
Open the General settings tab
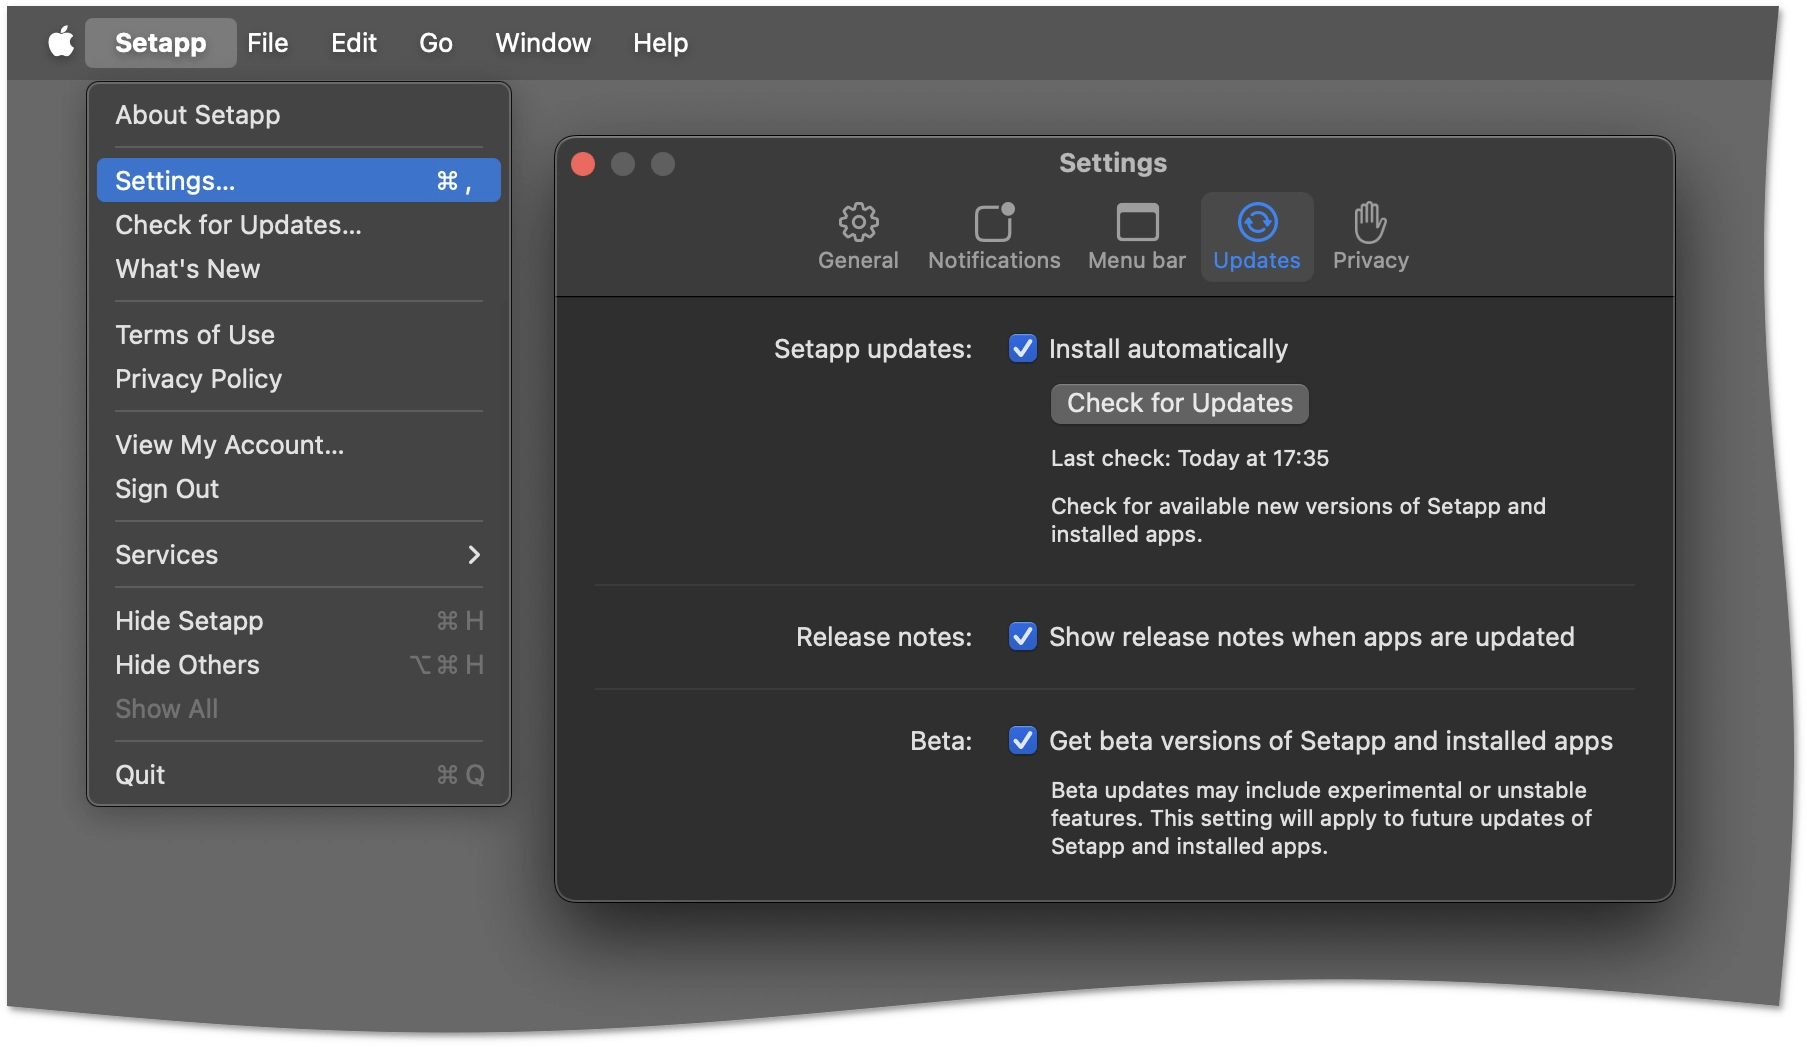(x=858, y=237)
